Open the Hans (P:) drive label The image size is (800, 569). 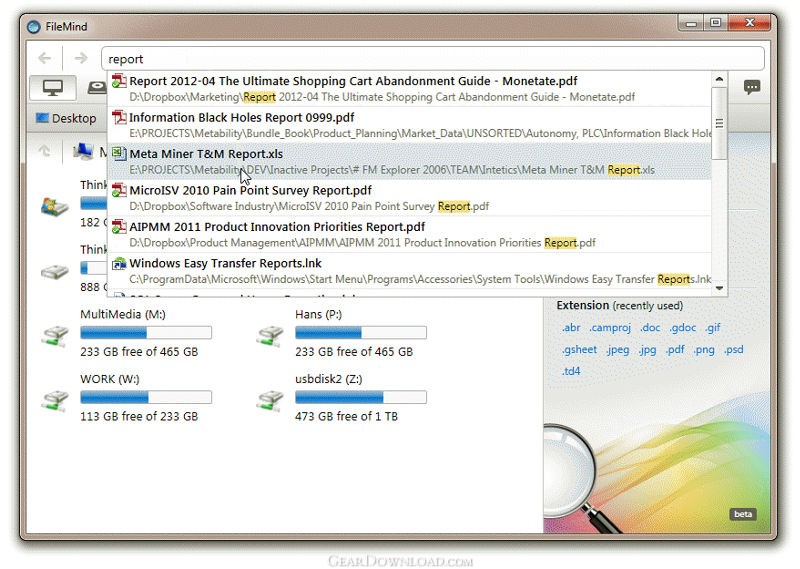tap(318, 314)
